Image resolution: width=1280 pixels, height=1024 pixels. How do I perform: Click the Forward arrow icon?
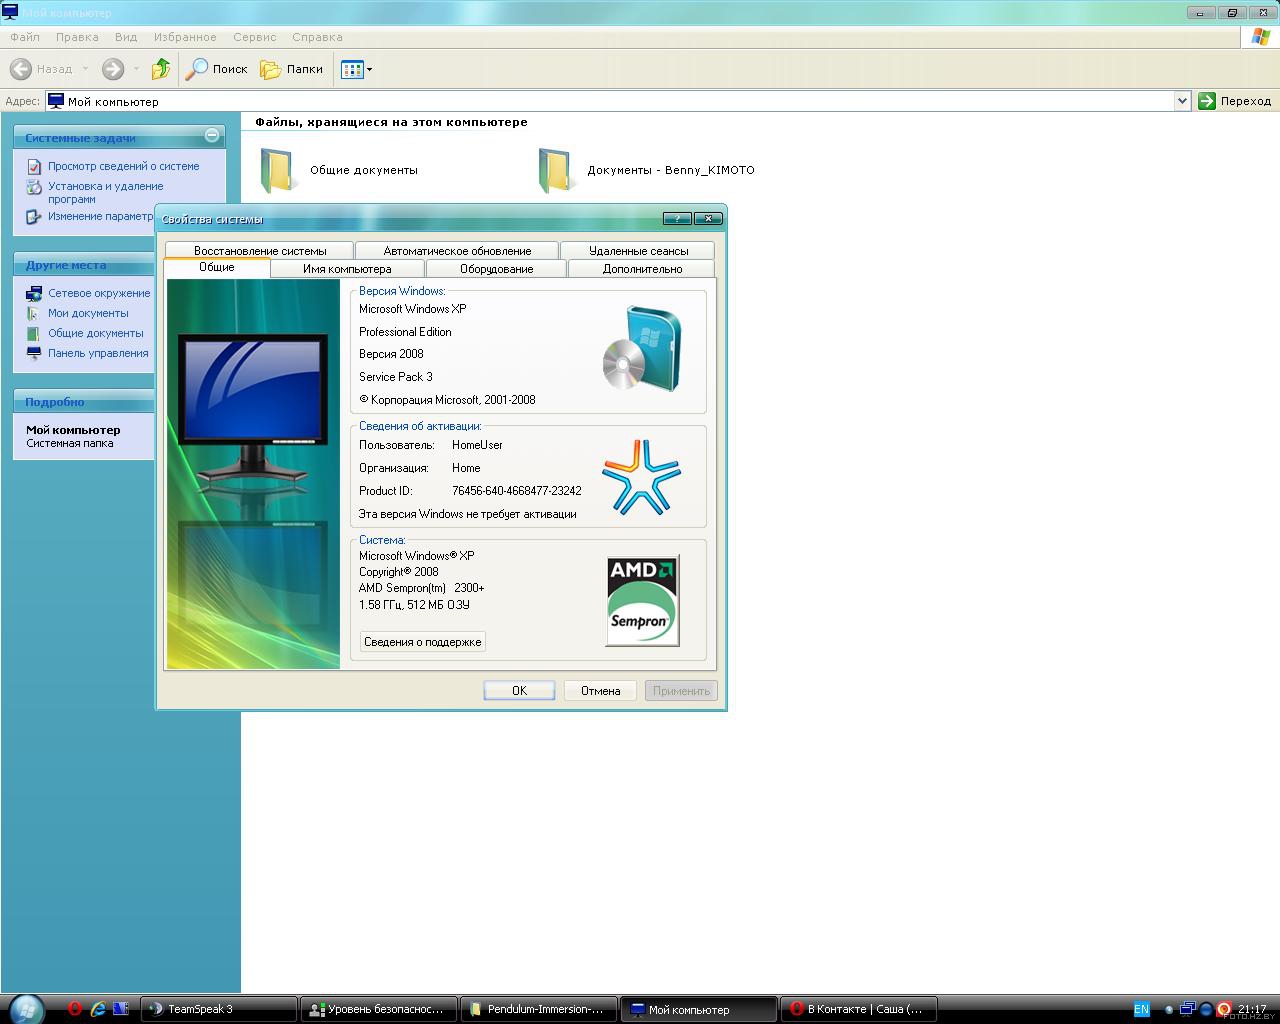point(113,69)
